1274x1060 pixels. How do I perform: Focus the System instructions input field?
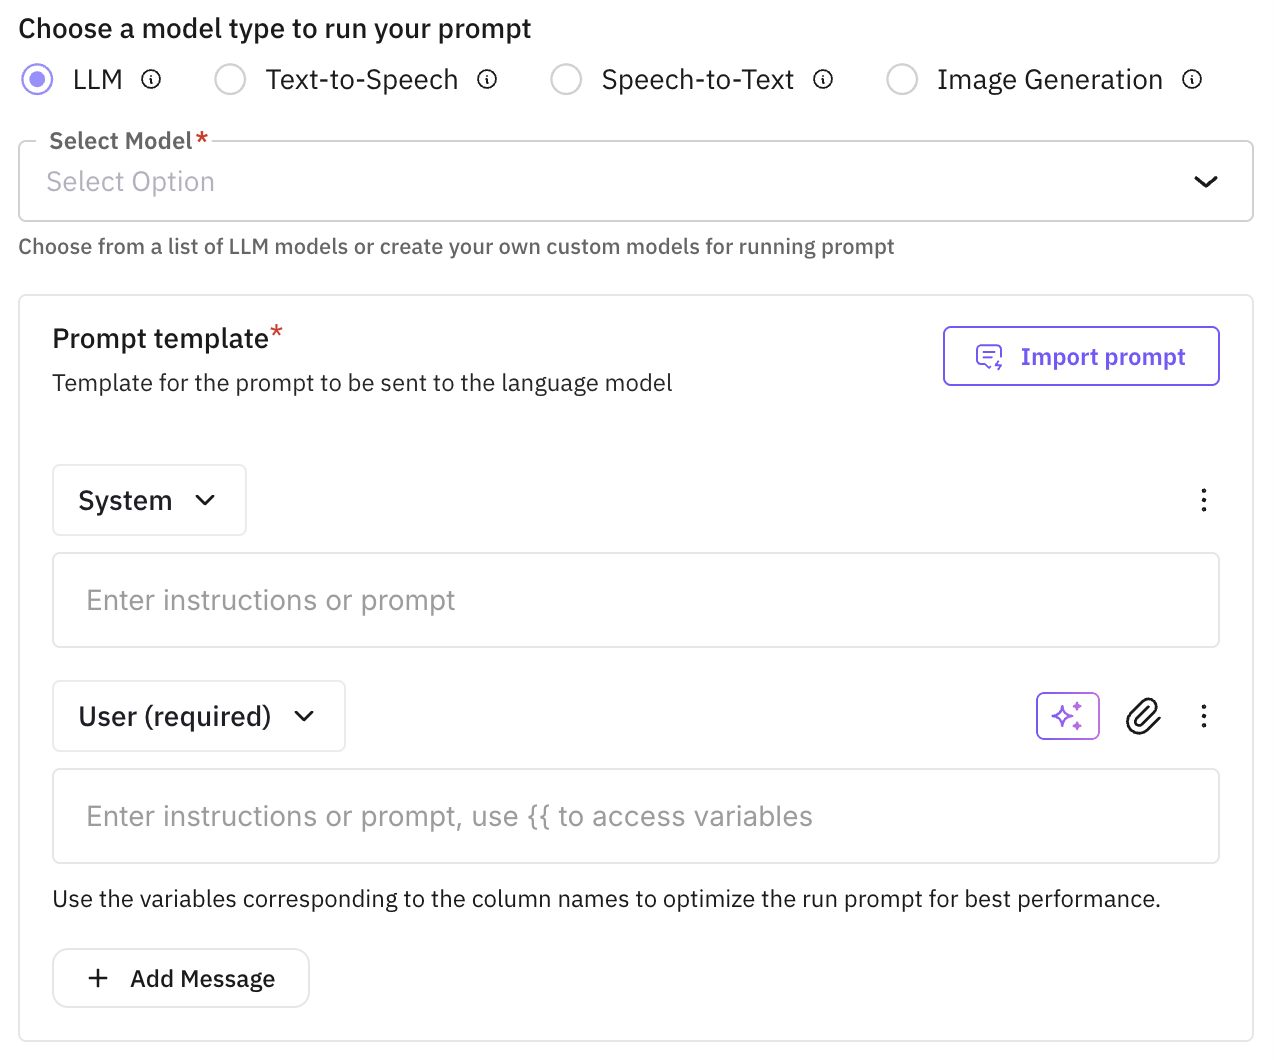pos(635,600)
